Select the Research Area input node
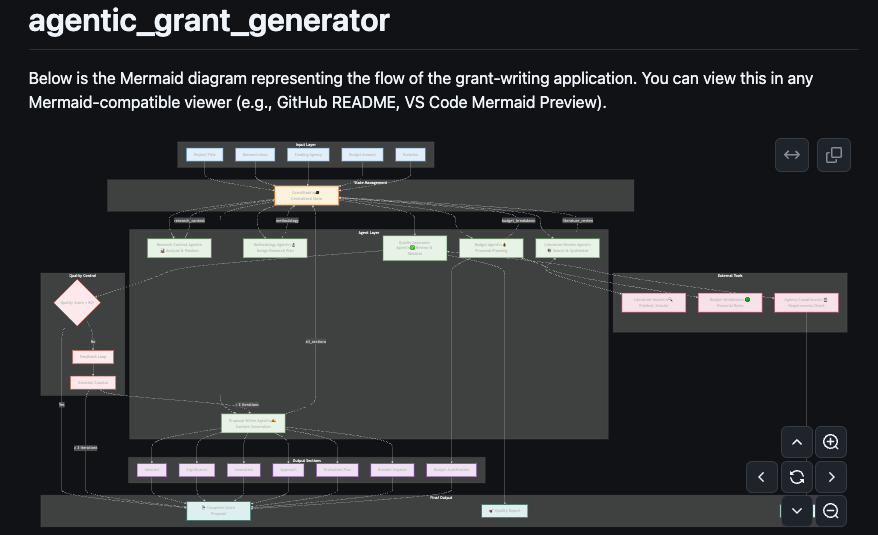878x535 pixels. tap(255, 155)
